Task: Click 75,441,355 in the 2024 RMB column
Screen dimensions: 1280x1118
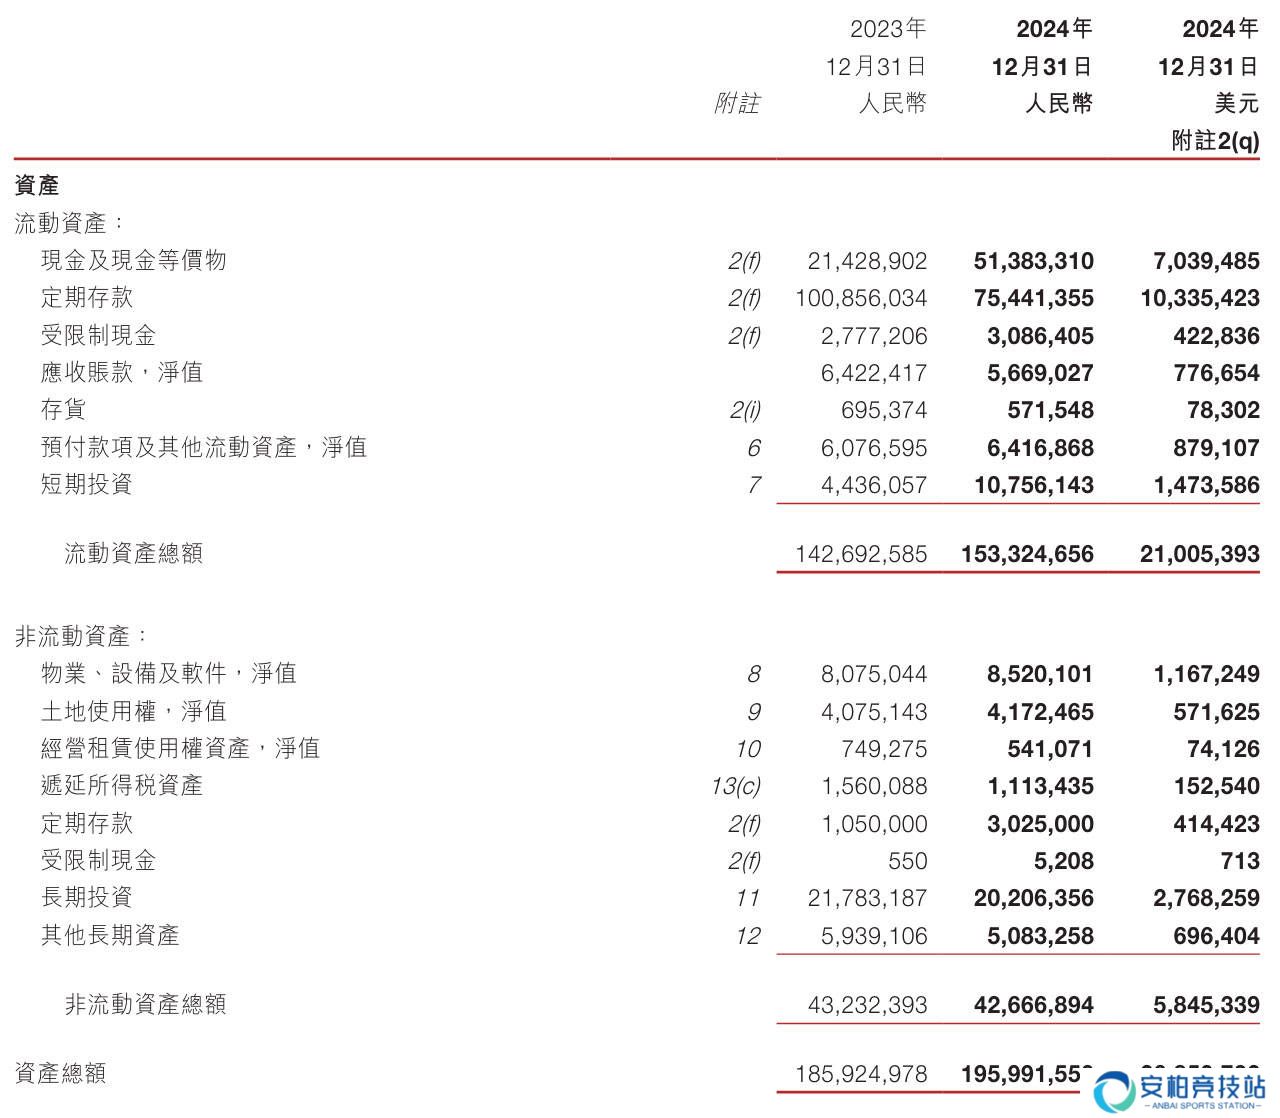Action: coord(1033,299)
